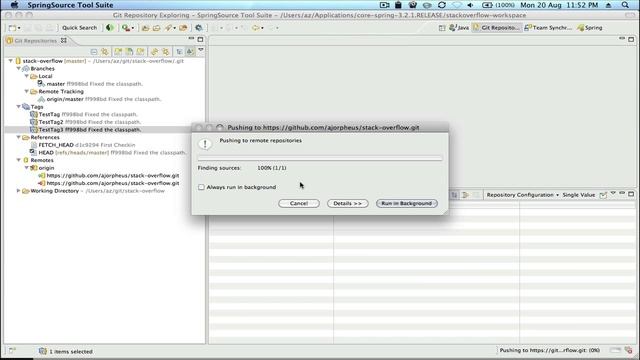Click the warning icon in the Pushing dialog

205,144
